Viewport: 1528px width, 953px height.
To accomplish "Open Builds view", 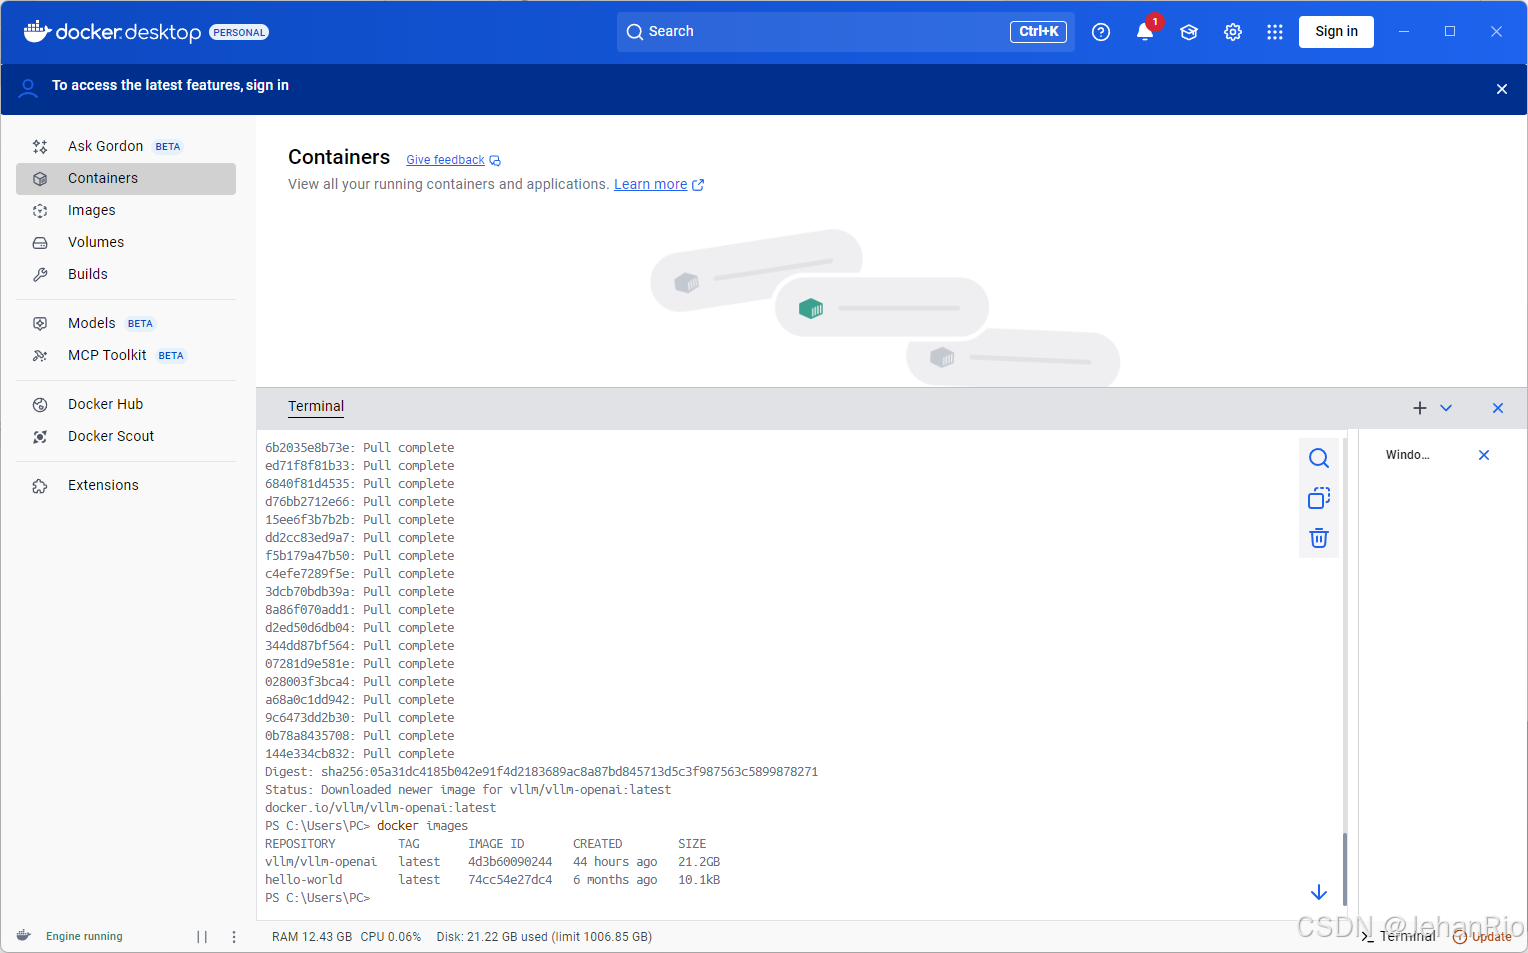I will [126, 274].
